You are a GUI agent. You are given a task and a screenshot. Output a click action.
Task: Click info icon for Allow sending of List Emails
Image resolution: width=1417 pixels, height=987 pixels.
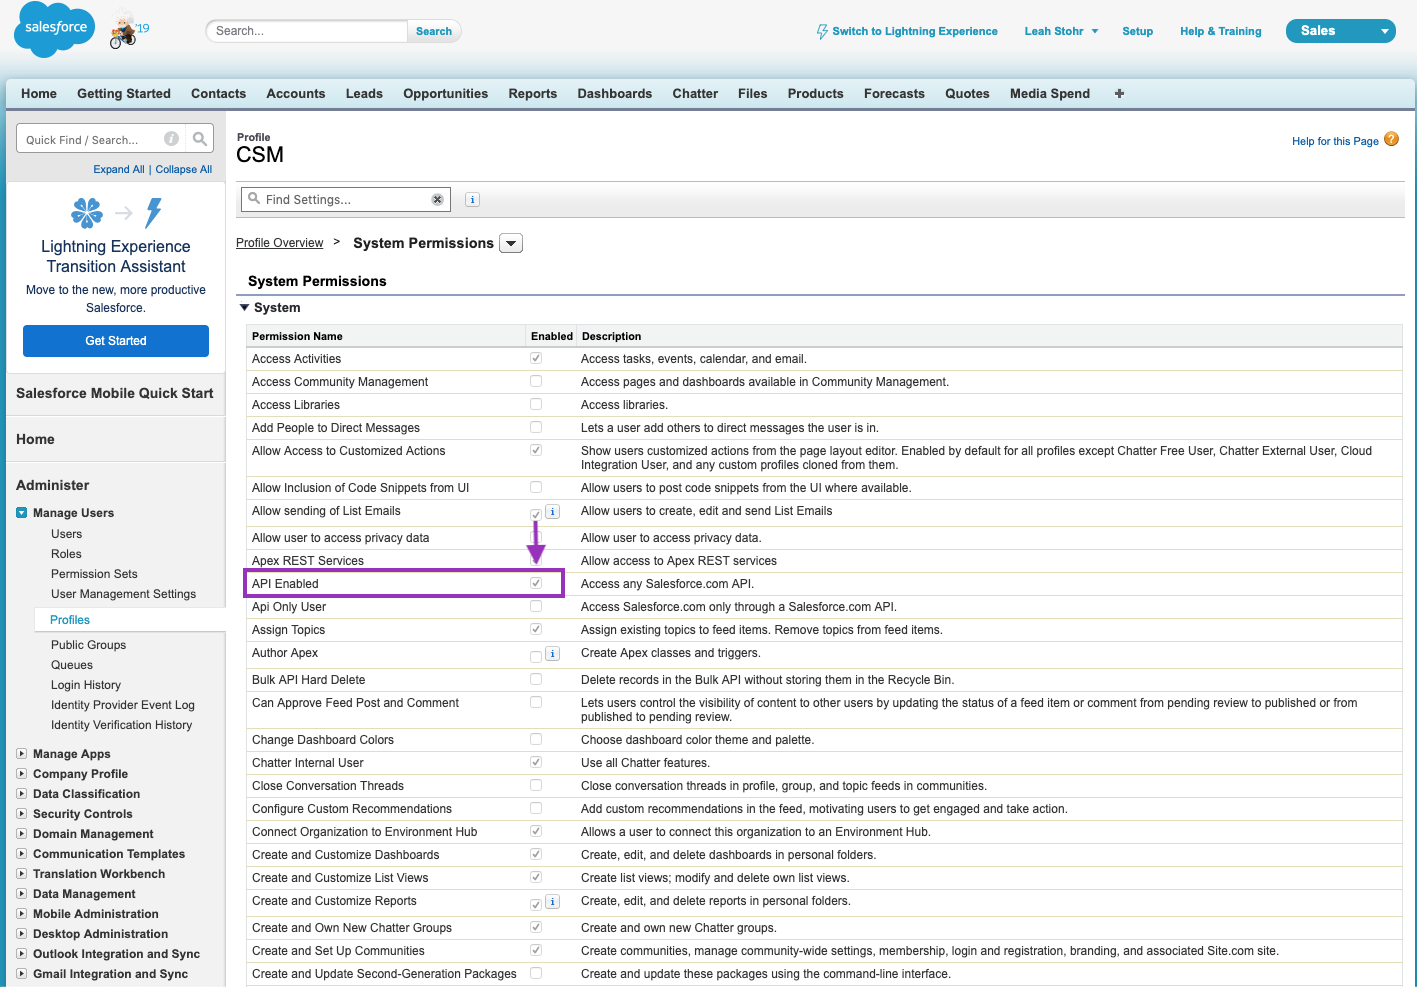(x=553, y=512)
